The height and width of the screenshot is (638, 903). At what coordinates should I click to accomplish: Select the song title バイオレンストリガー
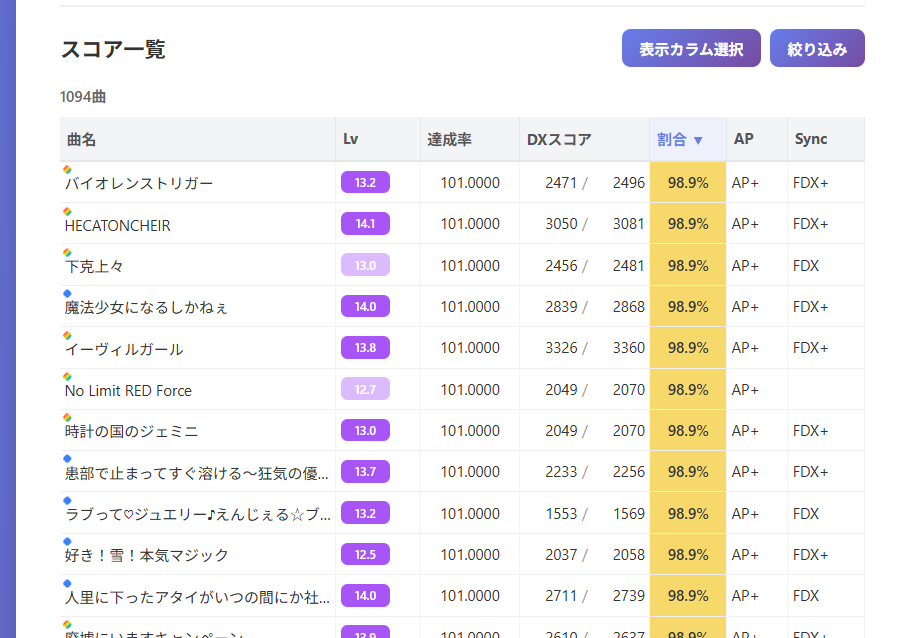[x=139, y=184]
